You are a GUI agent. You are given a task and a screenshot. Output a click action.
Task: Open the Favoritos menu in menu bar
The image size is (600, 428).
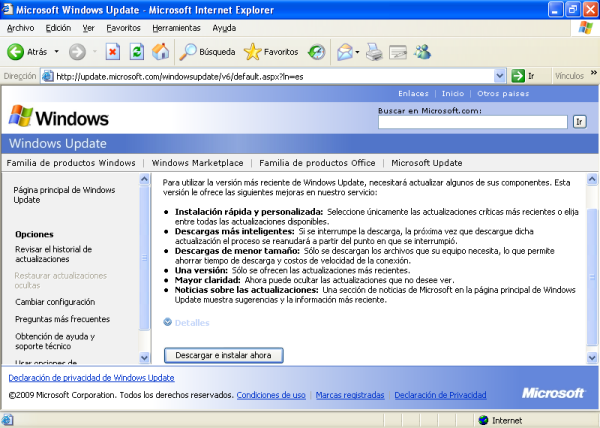coord(123,28)
